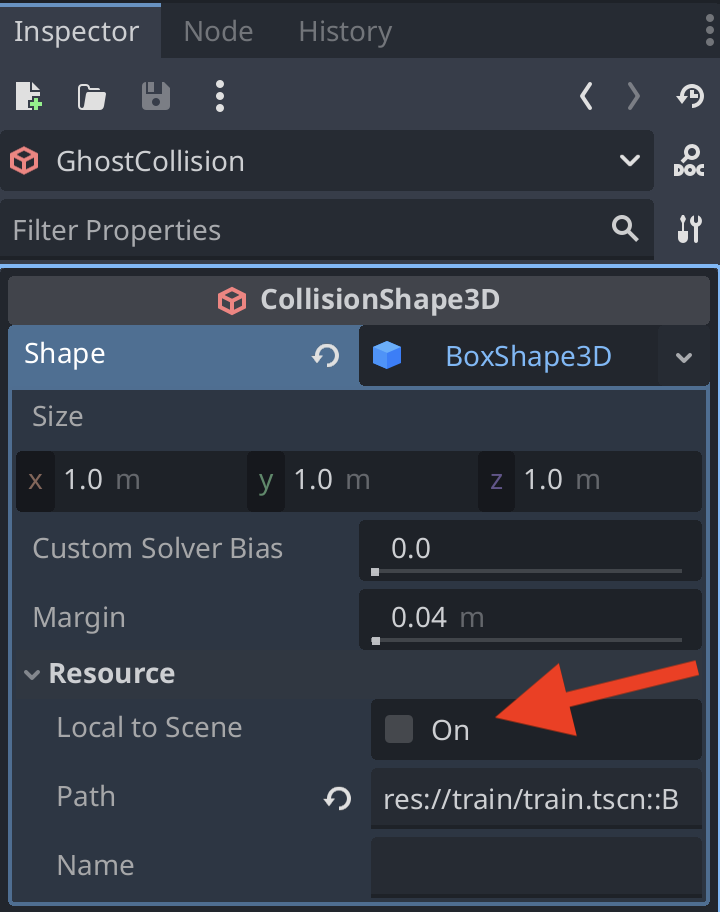Viewport: 720px width, 912px height.
Task: Revert the resource Path value
Action: tap(338, 798)
